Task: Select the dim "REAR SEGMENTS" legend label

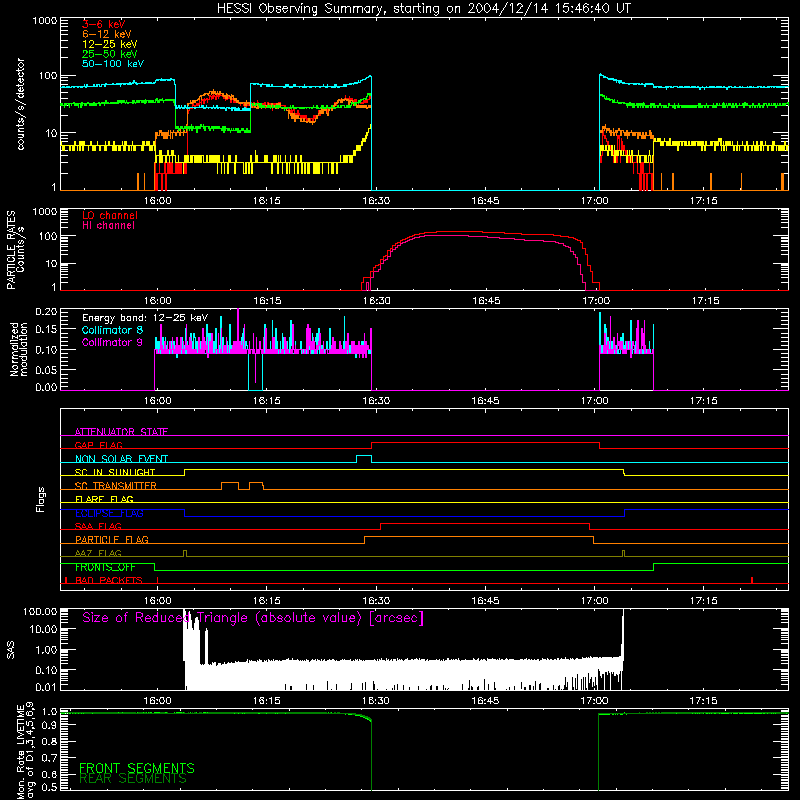Action: point(133,779)
